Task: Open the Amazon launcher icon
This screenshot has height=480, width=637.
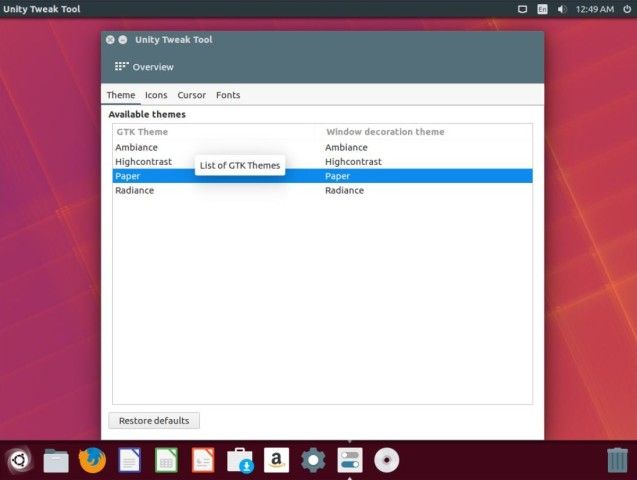Action: pos(277,460)
